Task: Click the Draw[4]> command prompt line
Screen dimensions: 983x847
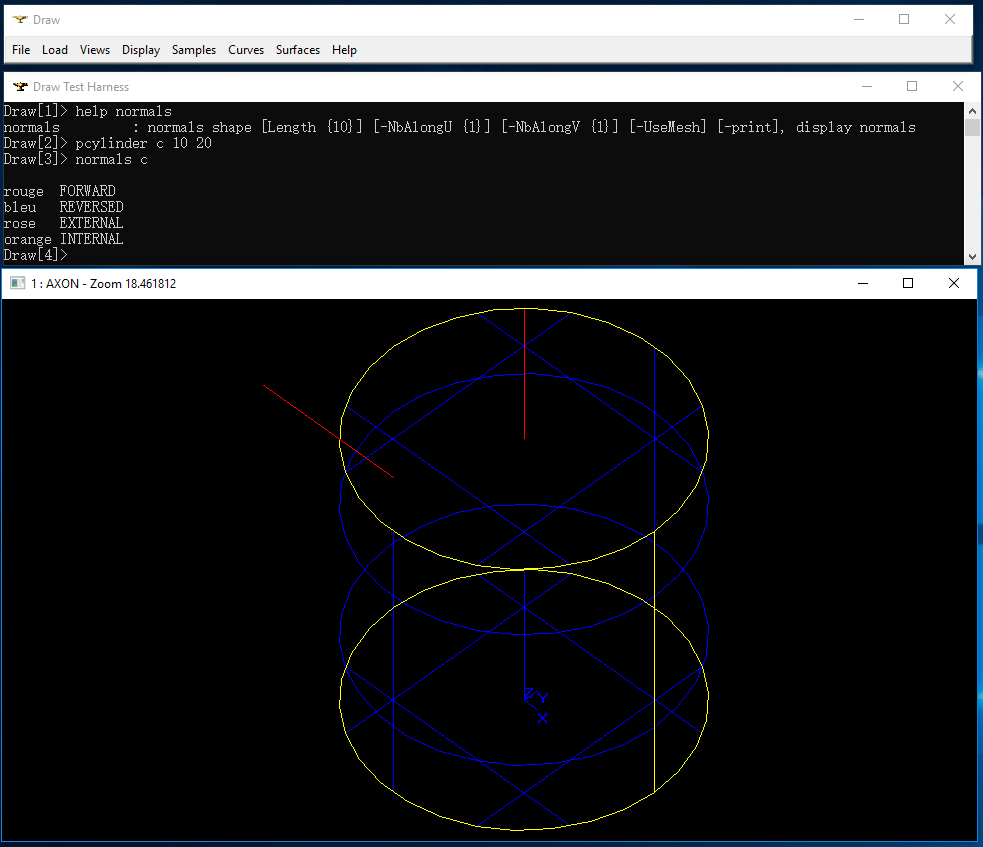Action: click(x=35, y=255)
